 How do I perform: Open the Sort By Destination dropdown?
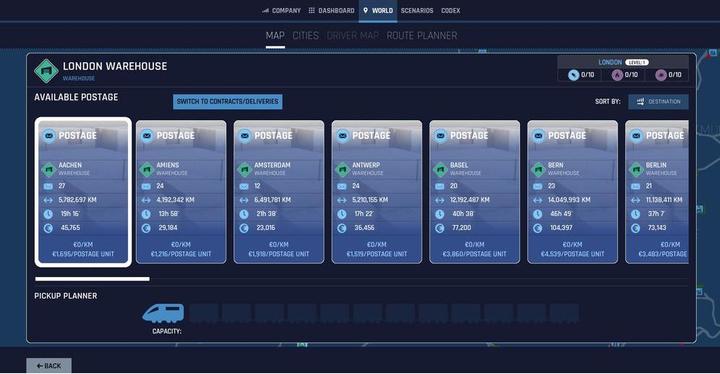pos(658,102)
